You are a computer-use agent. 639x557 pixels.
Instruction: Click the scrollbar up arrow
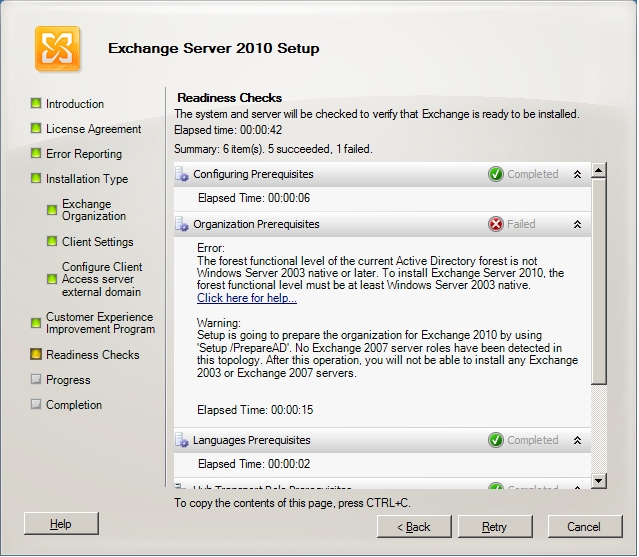[x=599, y=170]
